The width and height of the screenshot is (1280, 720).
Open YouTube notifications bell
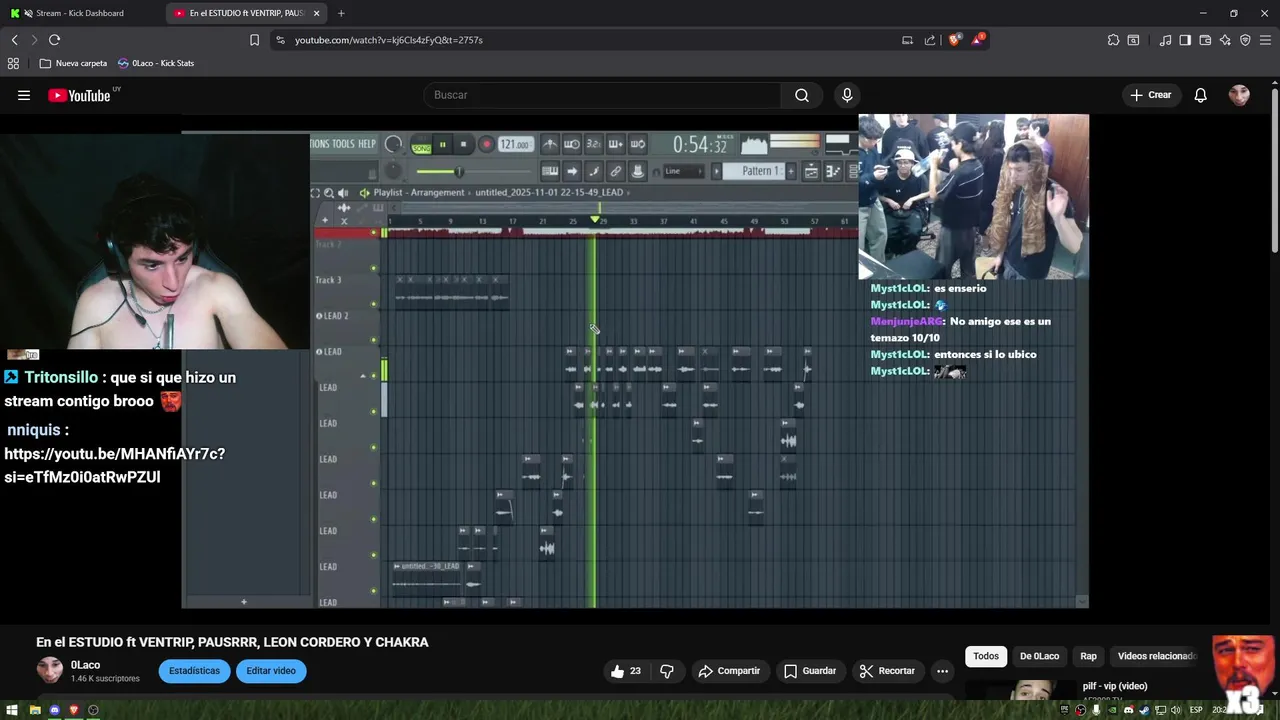point(1201,95)
